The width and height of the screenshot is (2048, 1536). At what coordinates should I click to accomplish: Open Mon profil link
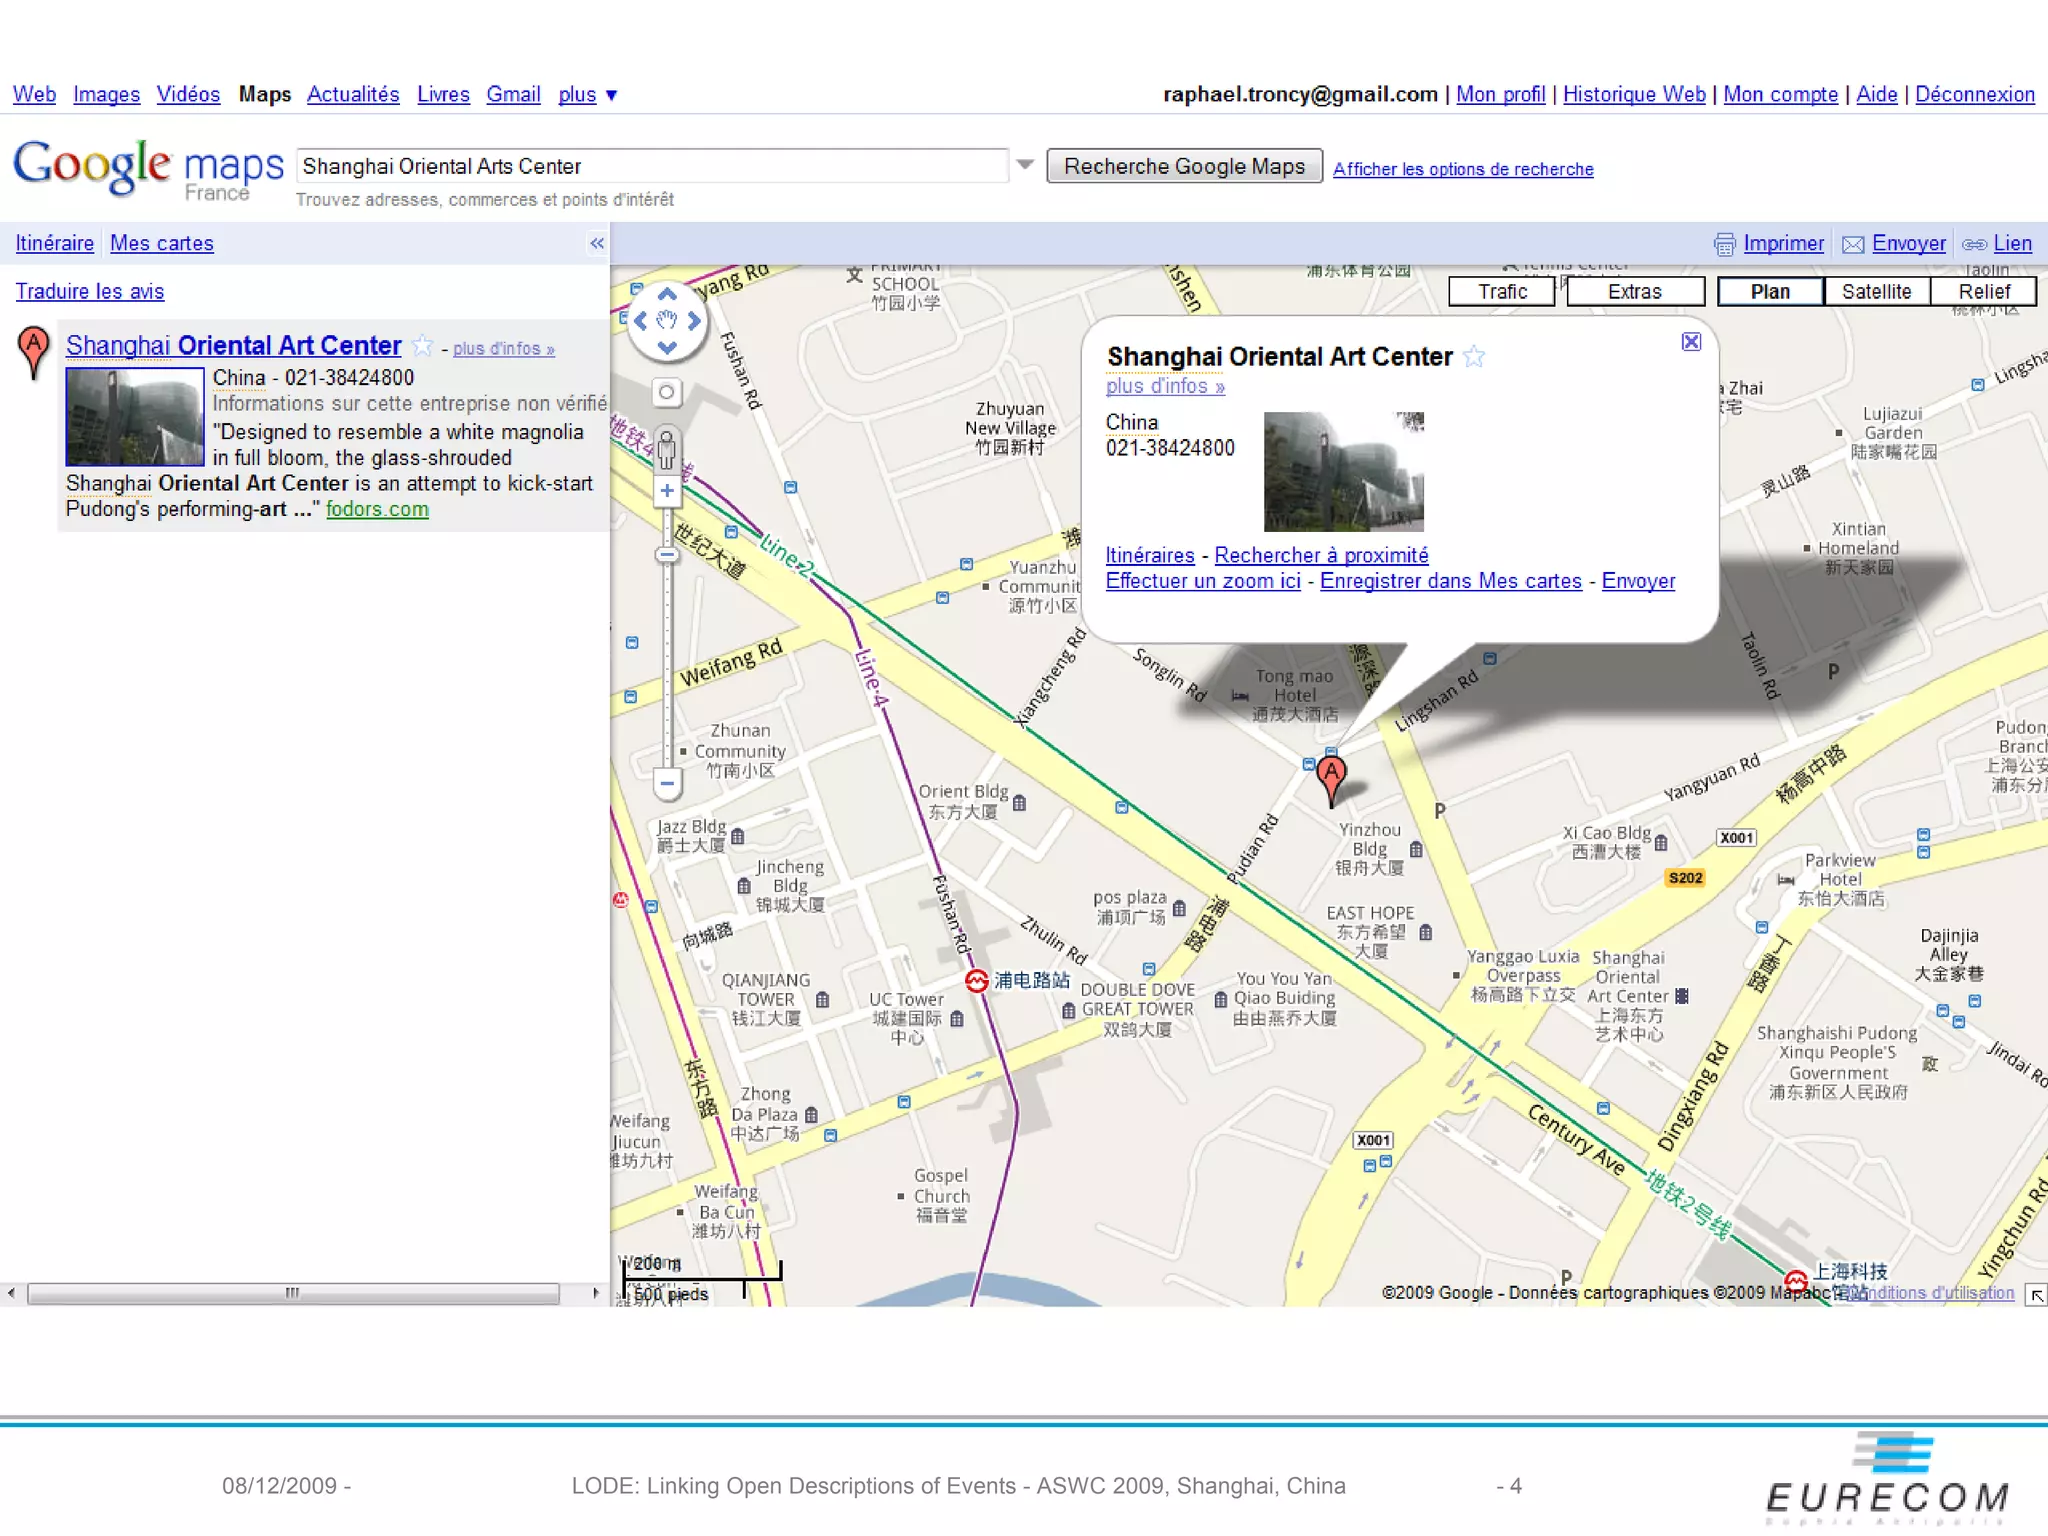pyautogui.click(x=1500, y=94)
